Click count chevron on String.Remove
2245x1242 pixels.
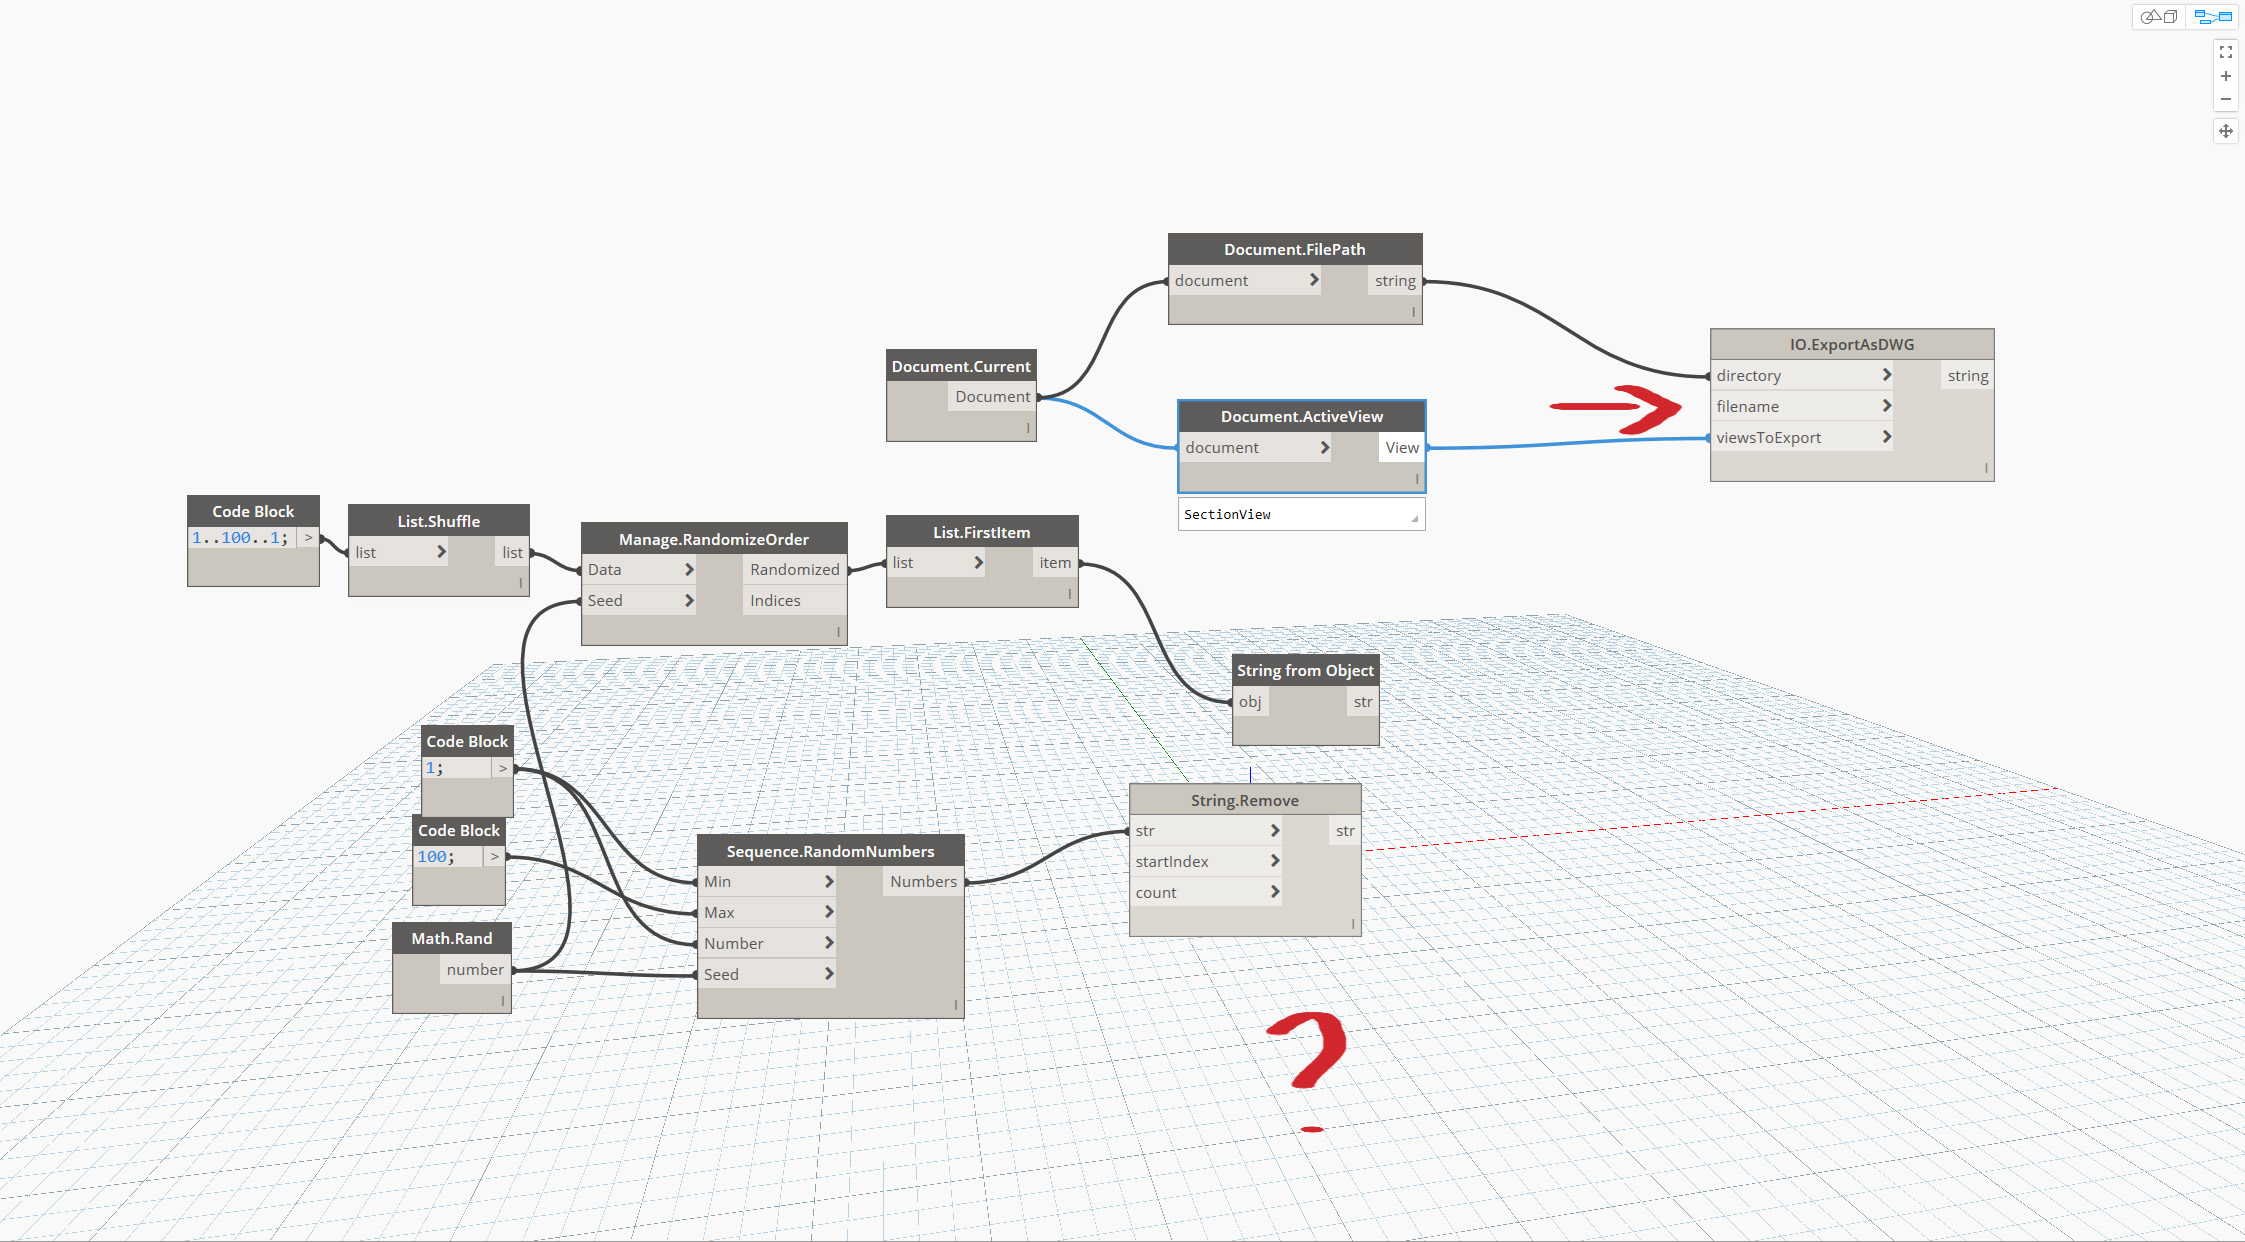click(1274, 892)
